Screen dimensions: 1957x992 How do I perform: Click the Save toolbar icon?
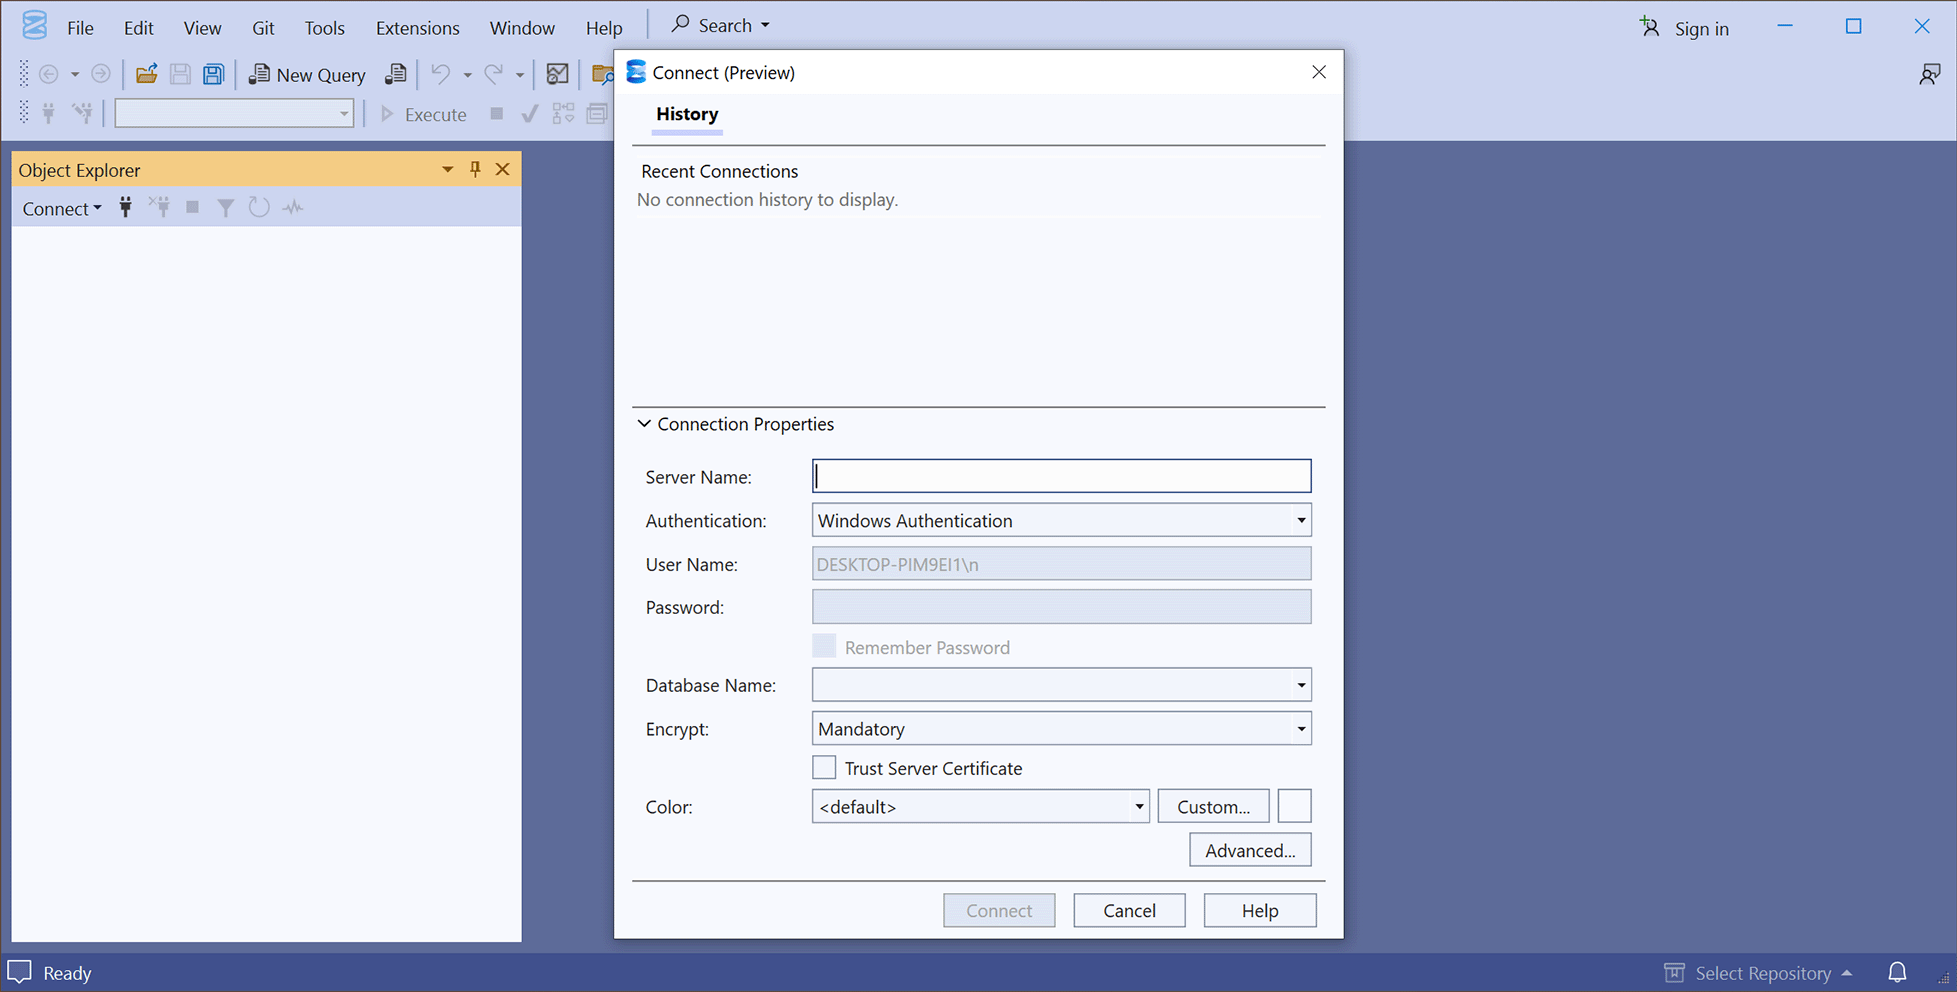pos(180,74)
